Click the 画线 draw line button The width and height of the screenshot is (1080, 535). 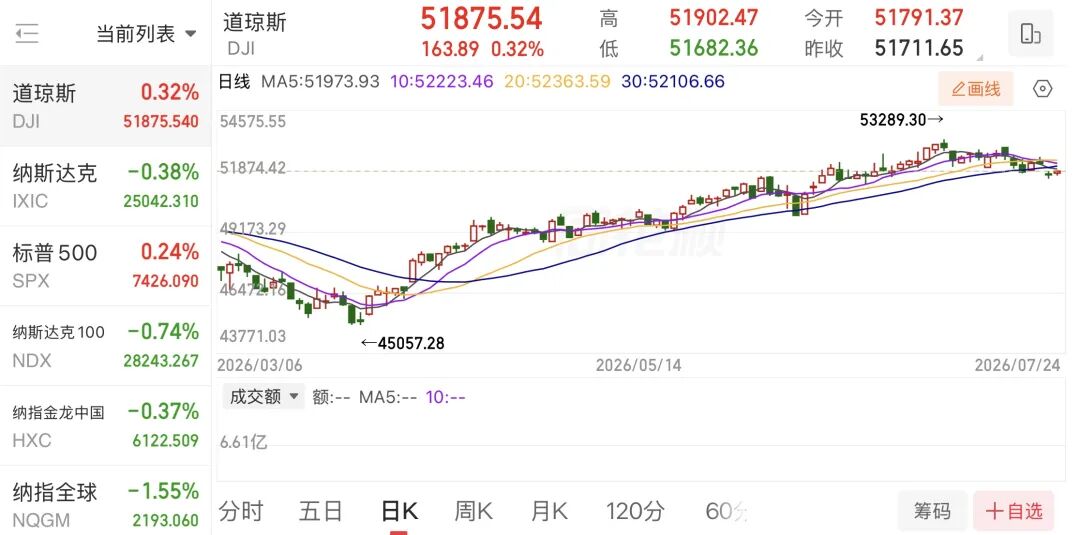(x=975, y=89)
